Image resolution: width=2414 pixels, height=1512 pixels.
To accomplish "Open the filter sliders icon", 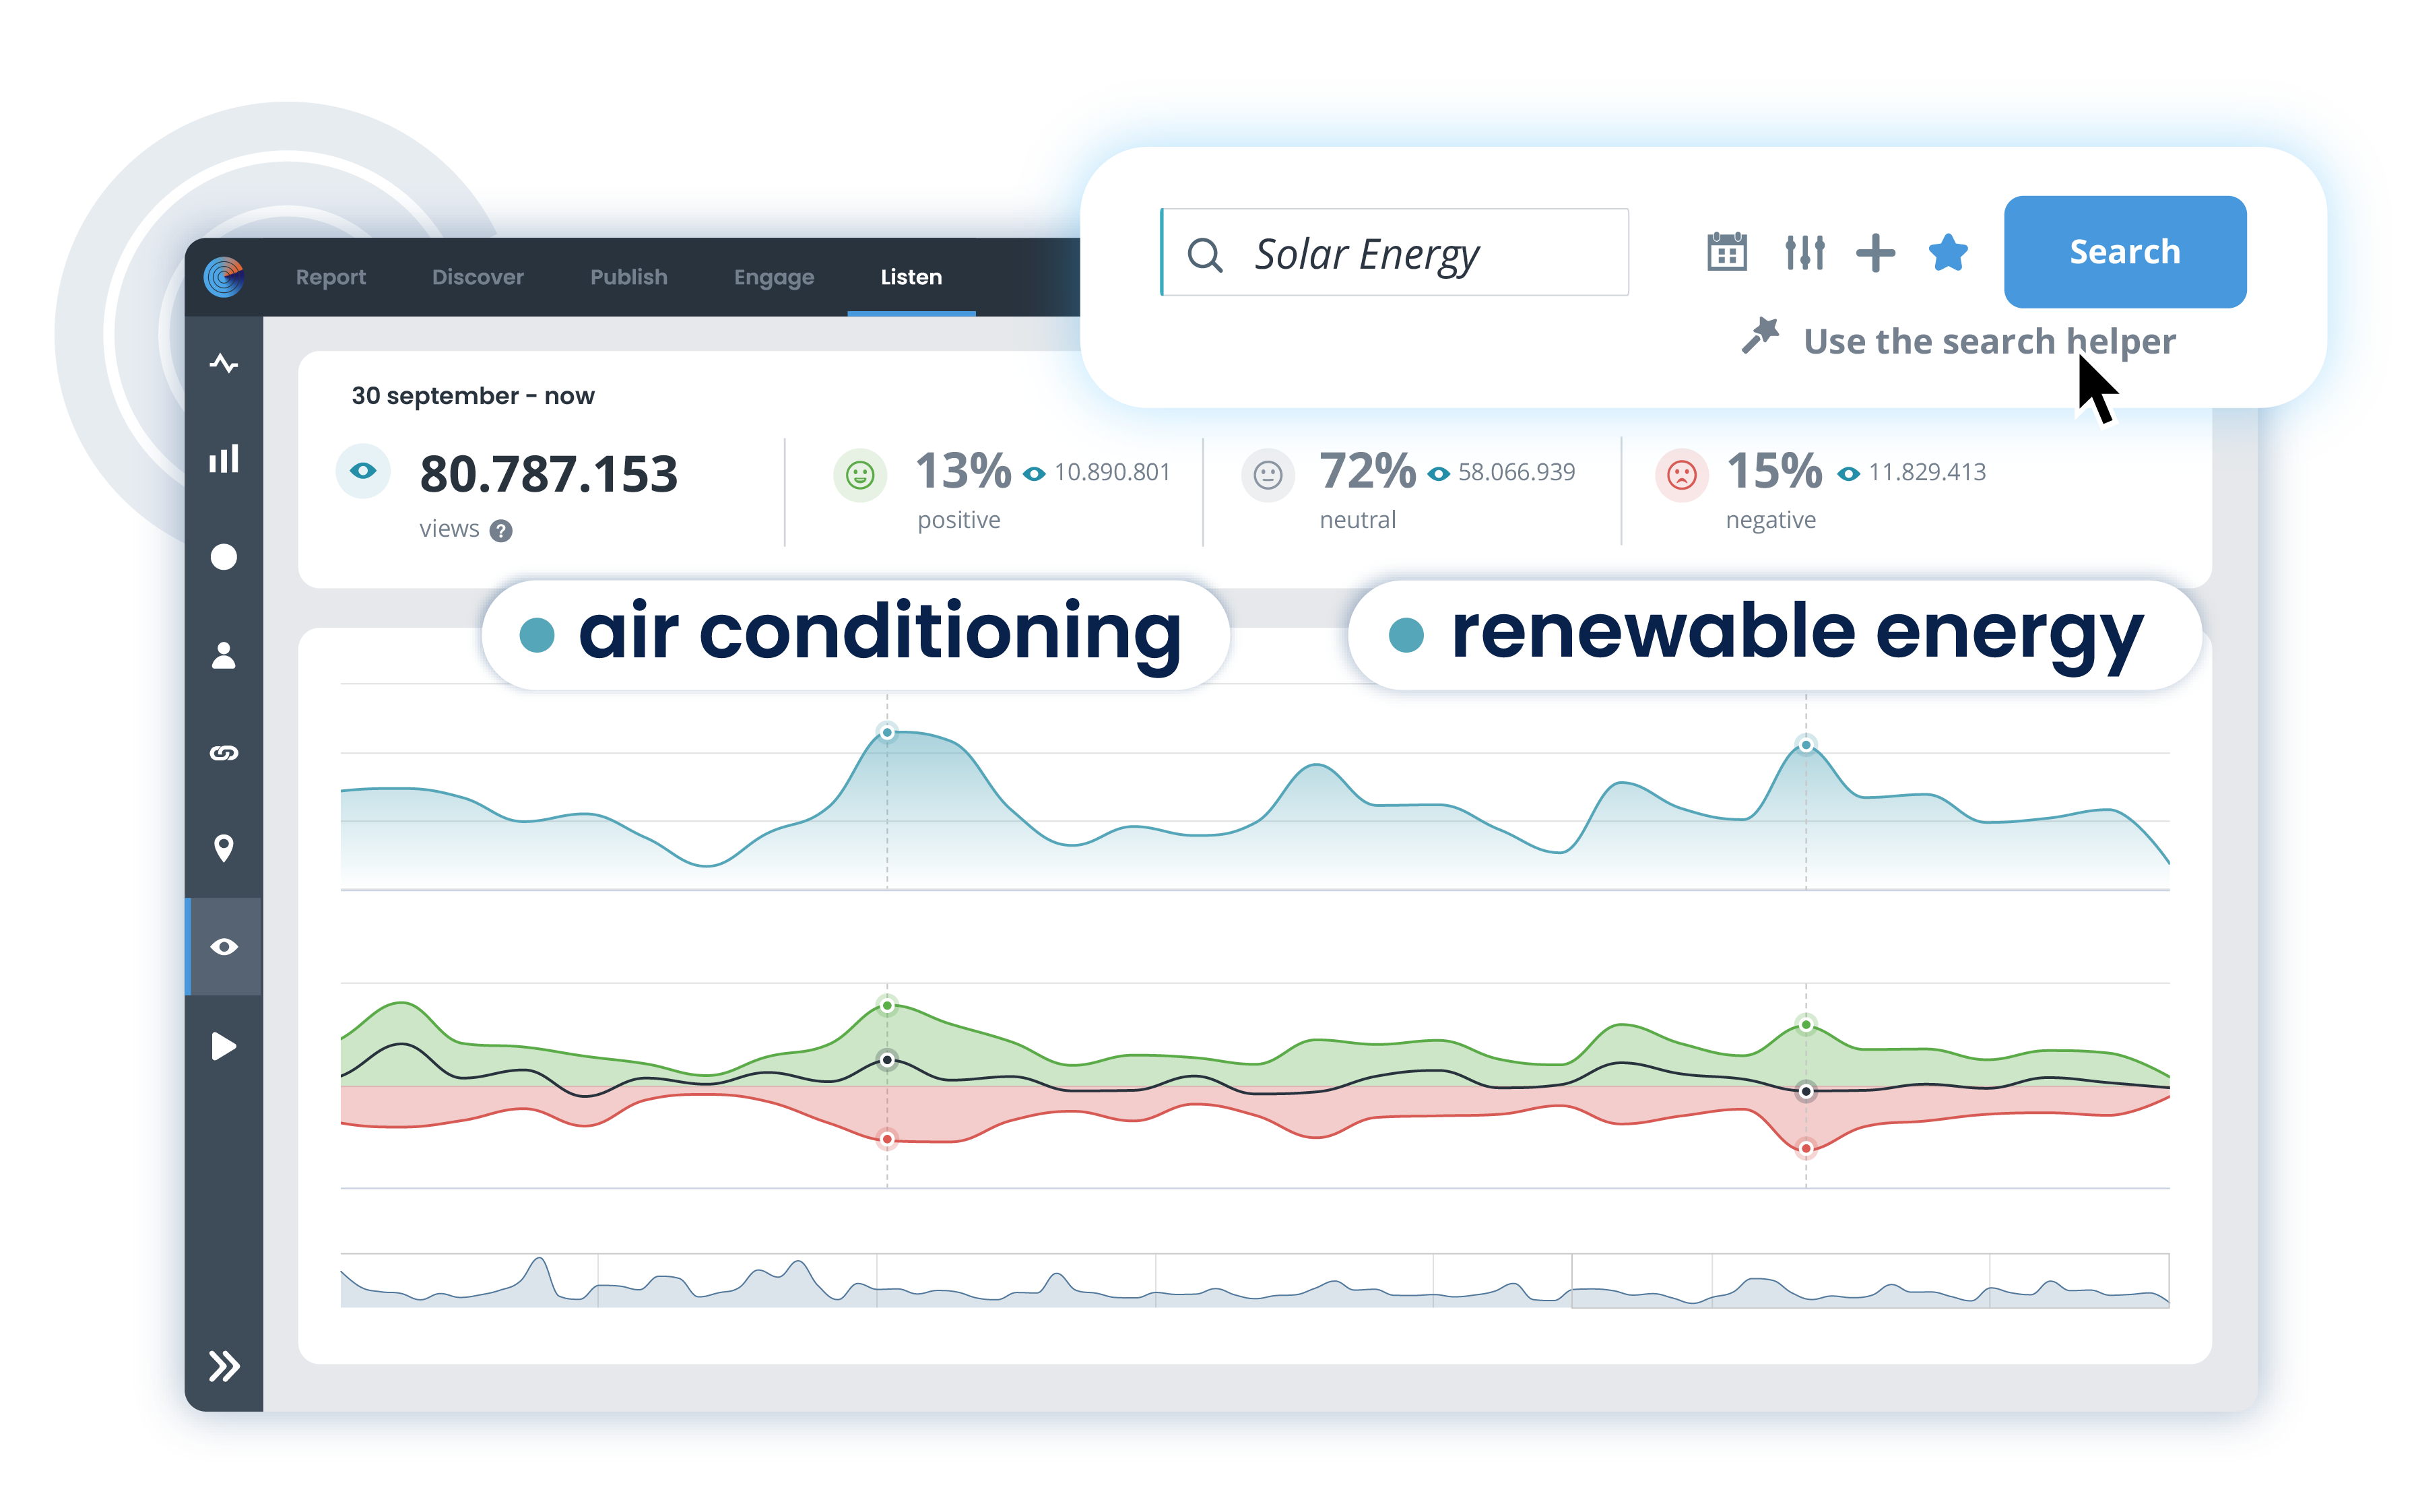I will click(x=1804, y=252).
